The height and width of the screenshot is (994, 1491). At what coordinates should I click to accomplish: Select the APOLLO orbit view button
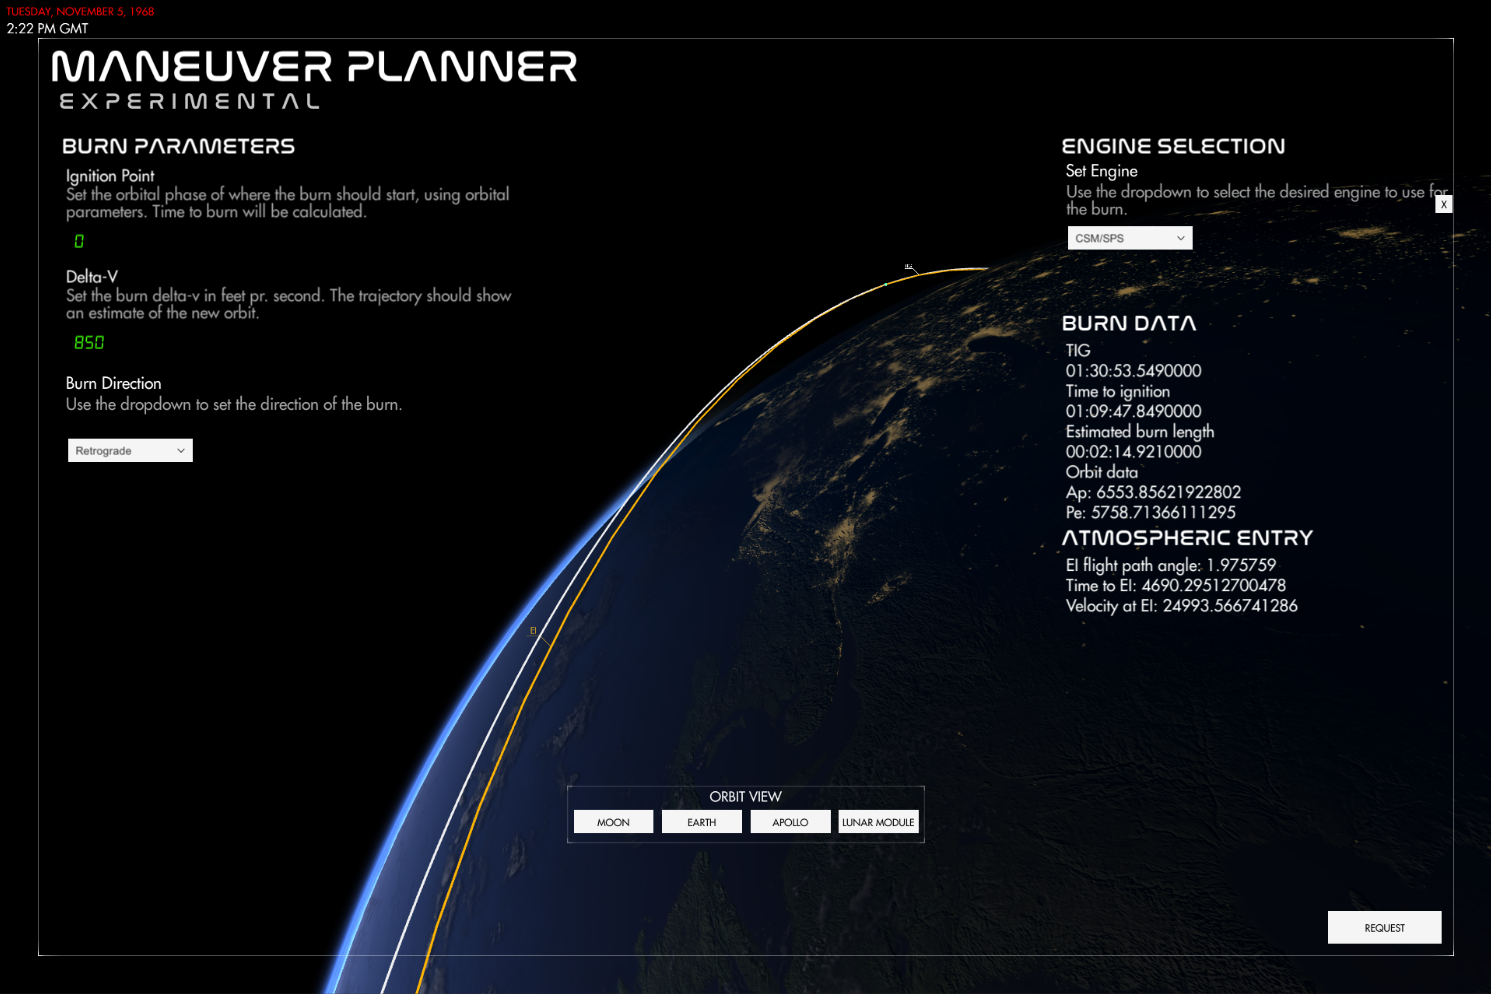(790, 822)
